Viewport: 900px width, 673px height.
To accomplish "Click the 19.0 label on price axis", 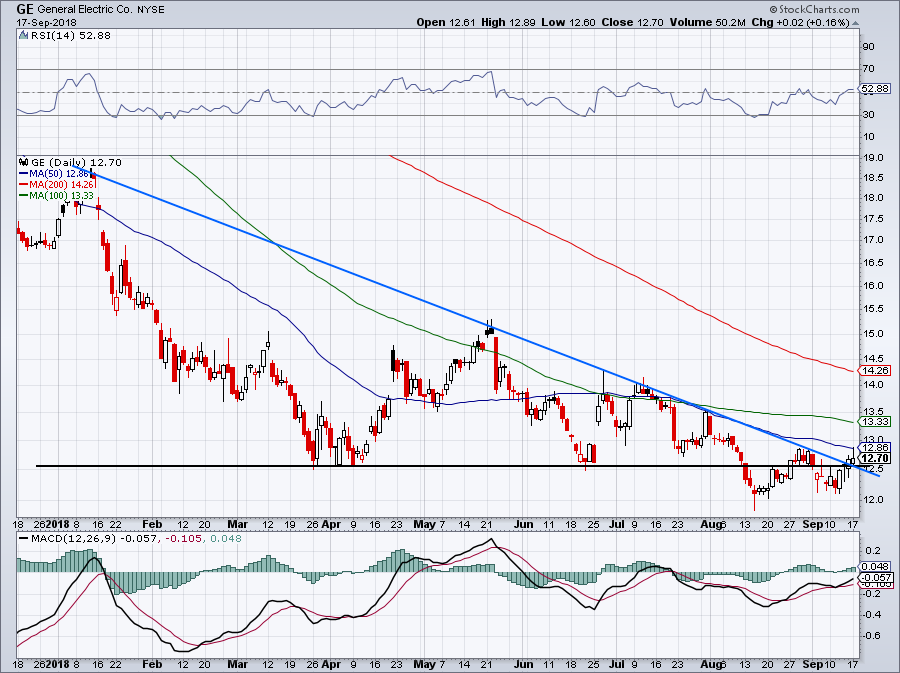I will (872, 158).
